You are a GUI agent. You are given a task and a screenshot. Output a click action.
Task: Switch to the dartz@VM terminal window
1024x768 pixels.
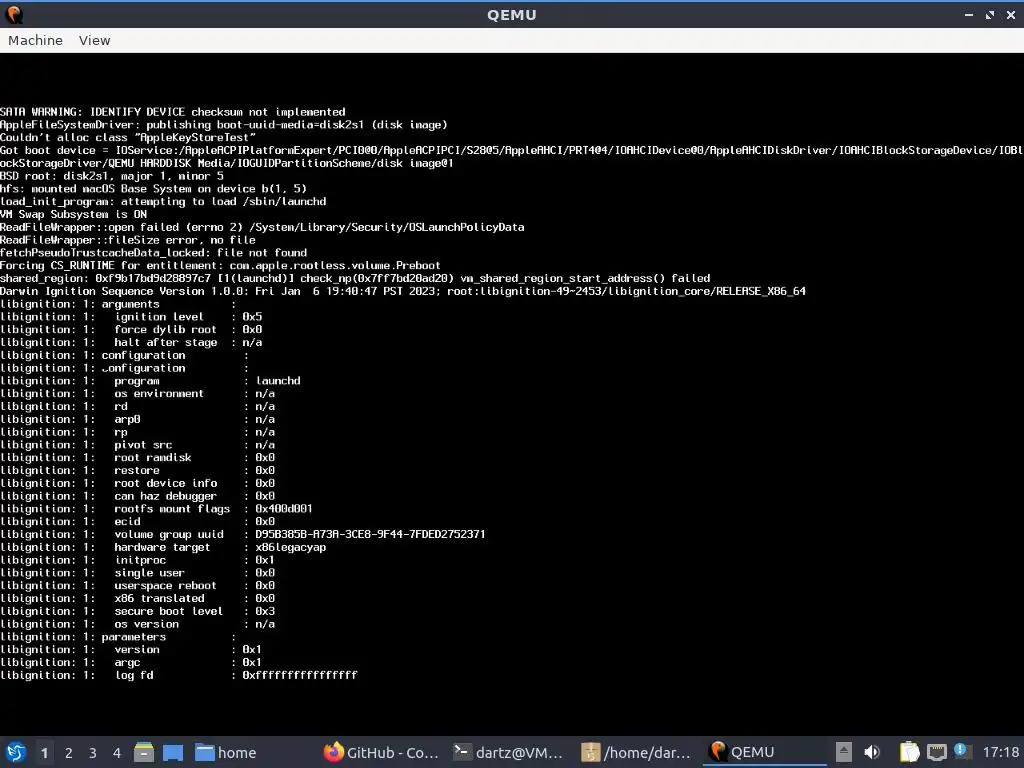point(509,752)
